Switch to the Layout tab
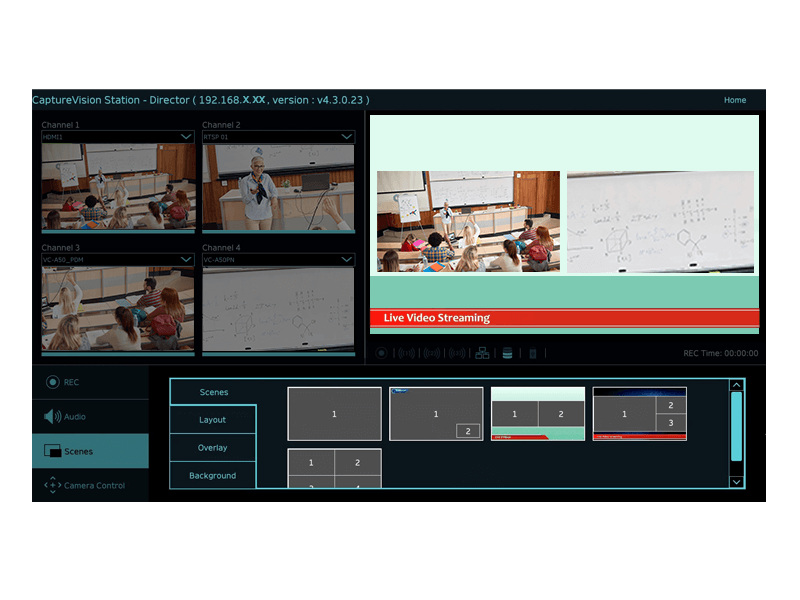The image size is (800, 600). [x=212, y=420]
